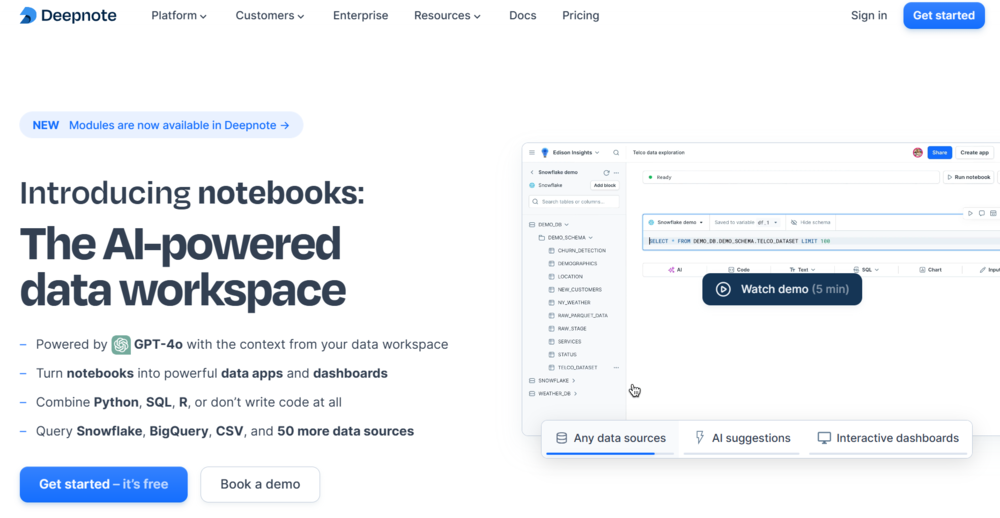Select the Any data sources tab
This screenshot has width=1000, height=518.
[610, 438]
